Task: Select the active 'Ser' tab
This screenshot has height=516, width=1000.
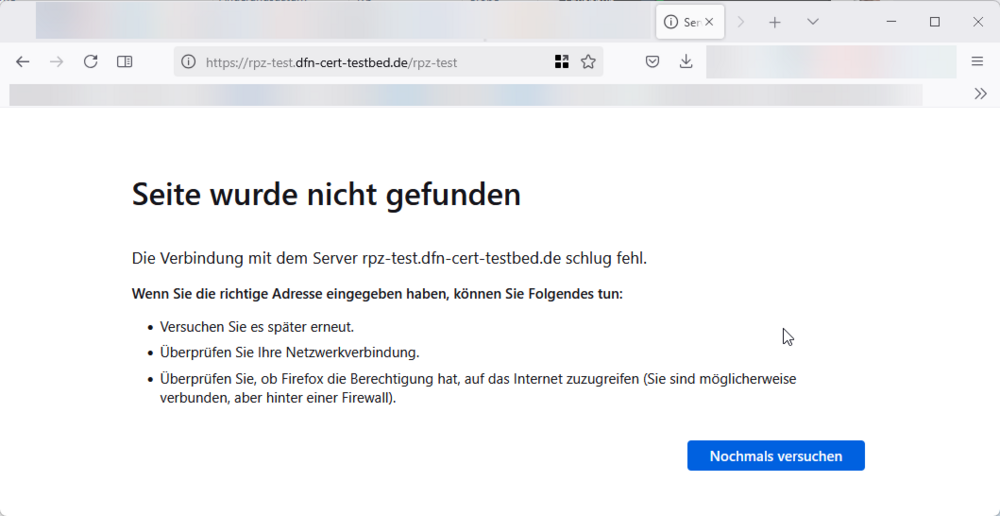Action: click(682, 22)
